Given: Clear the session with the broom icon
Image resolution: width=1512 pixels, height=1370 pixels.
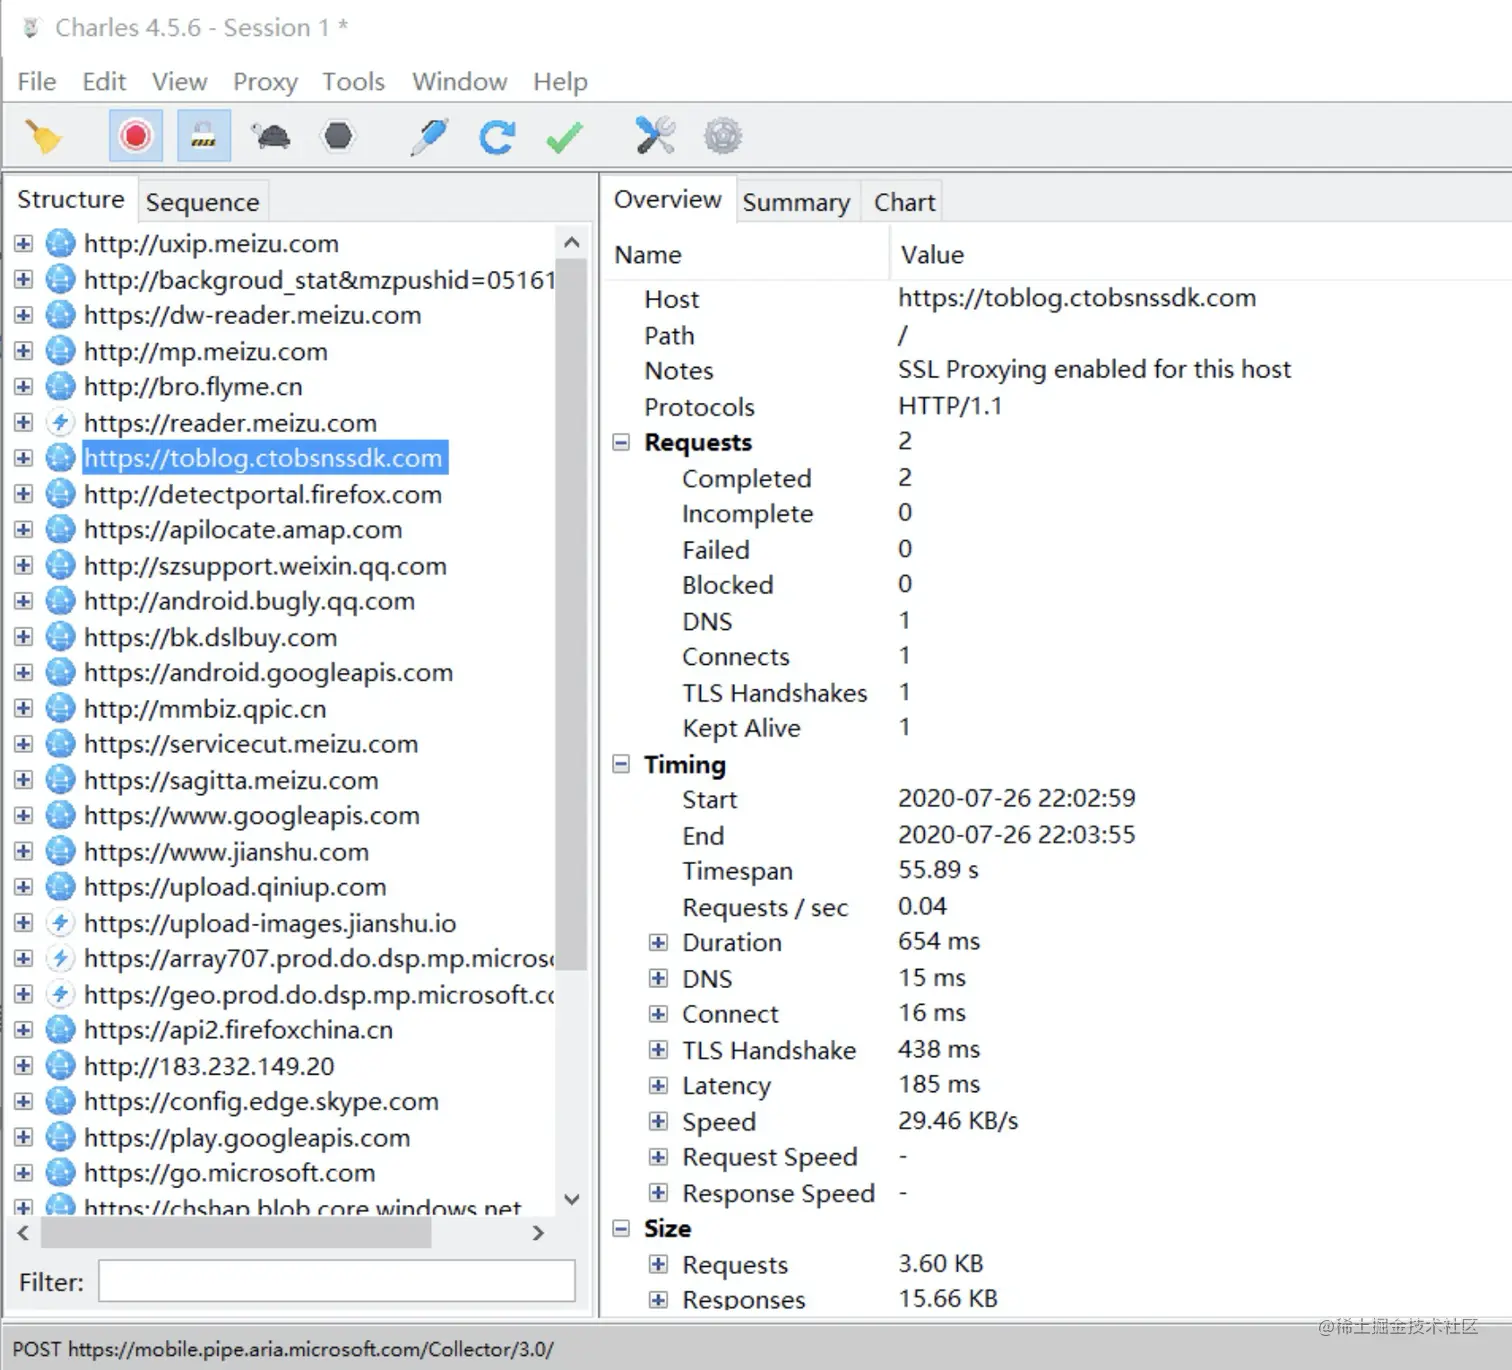Looking at the screenshot, I should click(43, 136).
